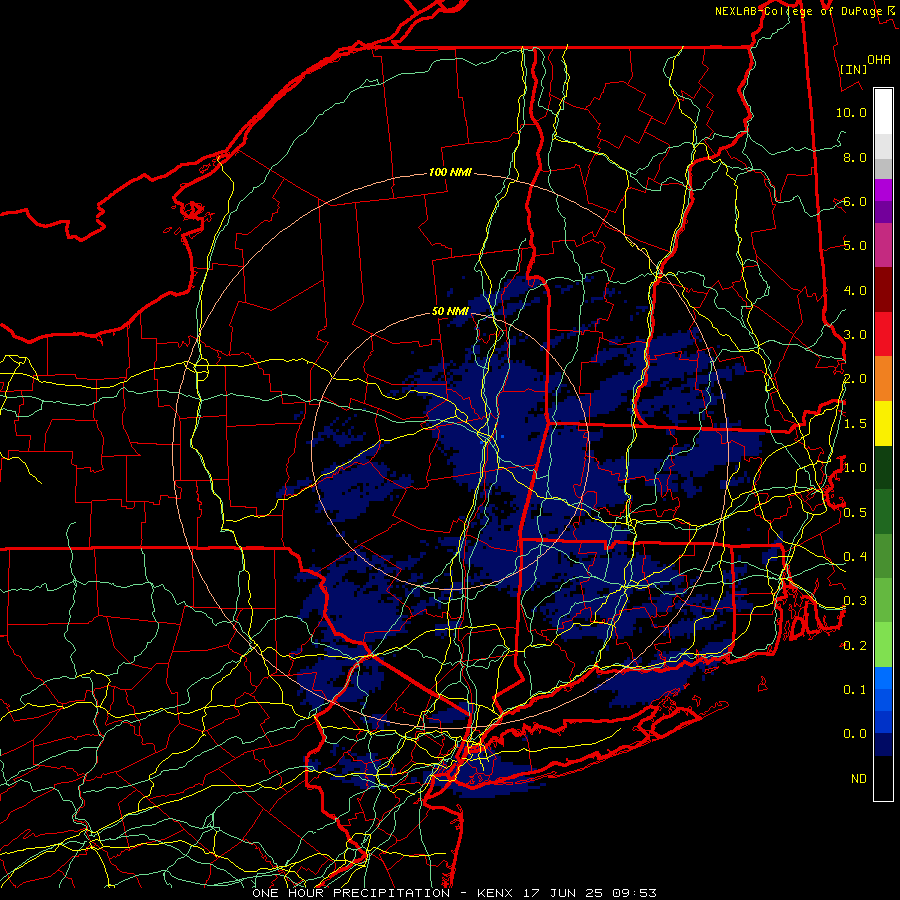This screenshot has width=900, height=900.
Task: Click the ND legend label
Action: 859,779
